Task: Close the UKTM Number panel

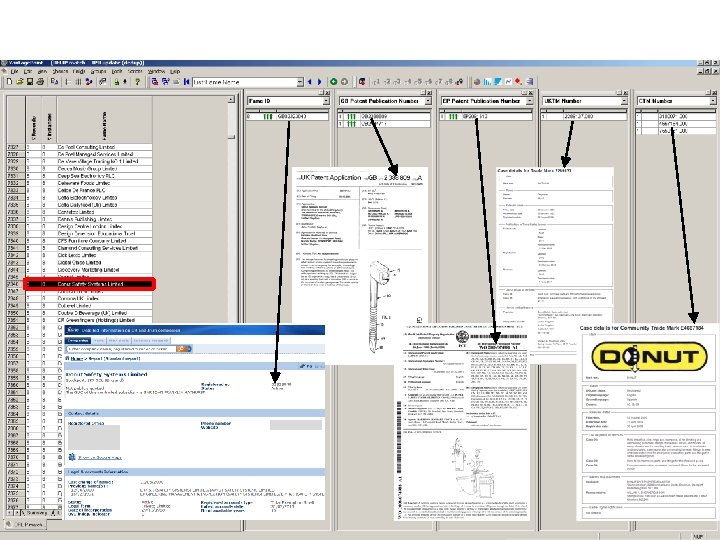Action: pos(626,92)
